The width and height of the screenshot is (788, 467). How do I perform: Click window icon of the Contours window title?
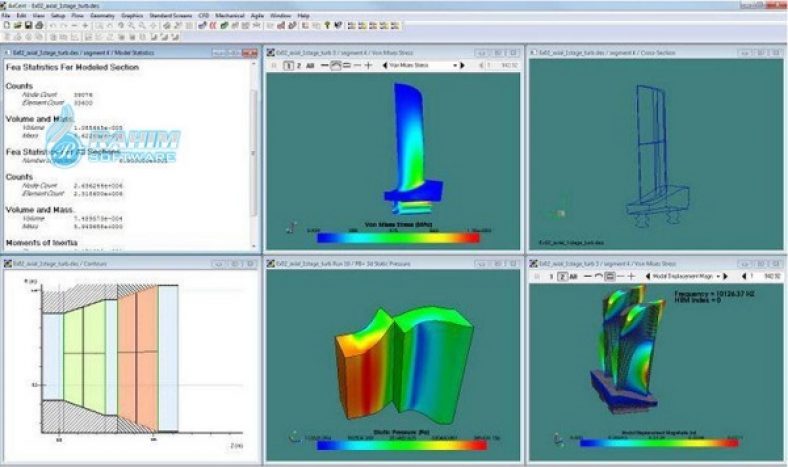tap(8, 263)
